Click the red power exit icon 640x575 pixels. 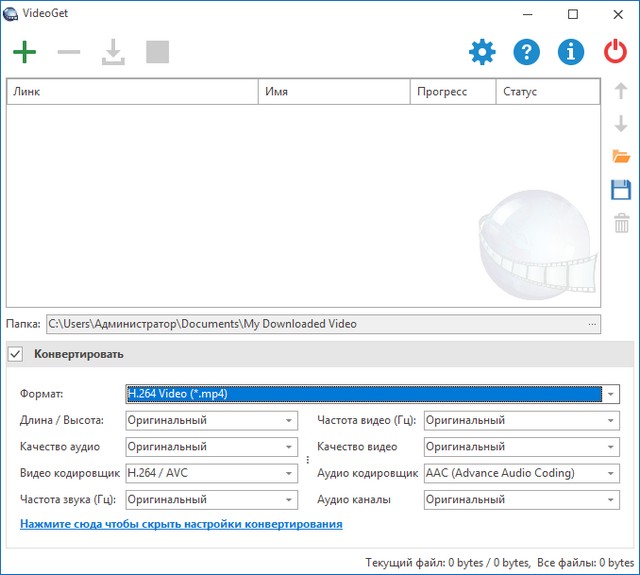point(615,52)
